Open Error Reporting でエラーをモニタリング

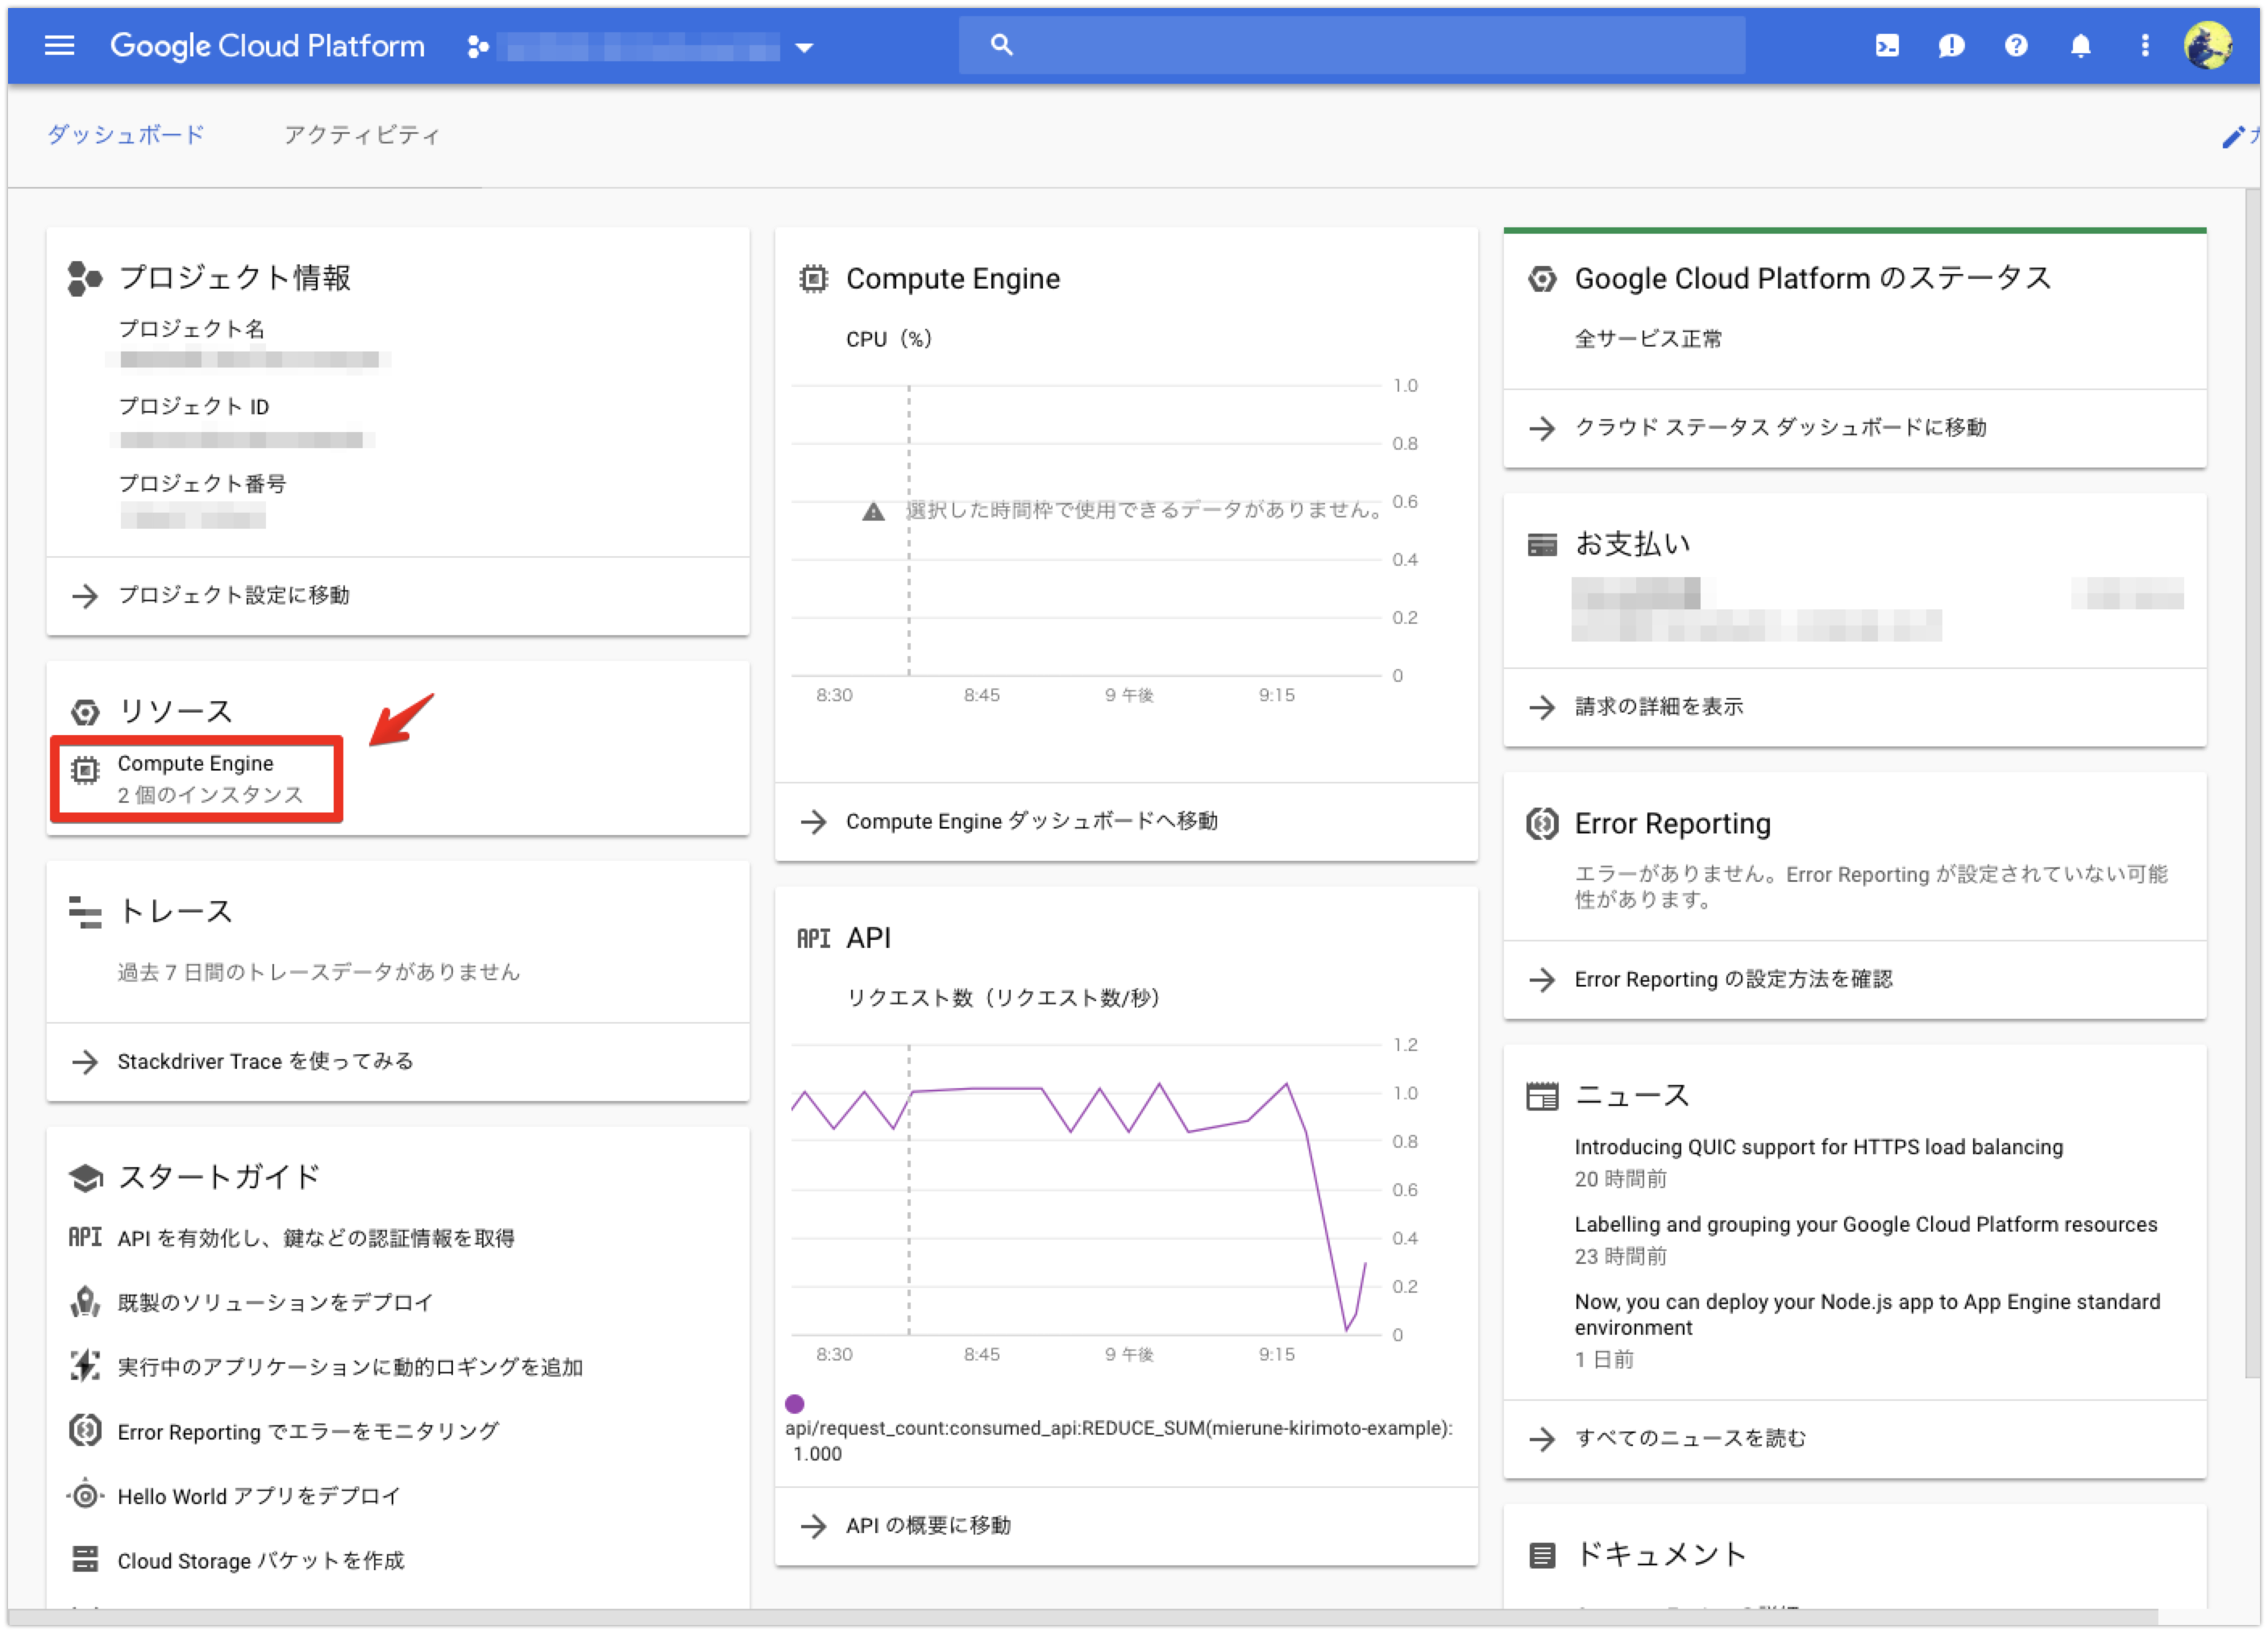click(307, 1432)
